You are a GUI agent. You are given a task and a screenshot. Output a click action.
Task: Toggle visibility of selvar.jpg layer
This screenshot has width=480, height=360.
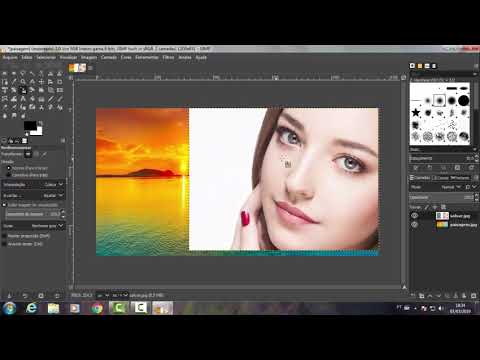click(x=414, y=216)
